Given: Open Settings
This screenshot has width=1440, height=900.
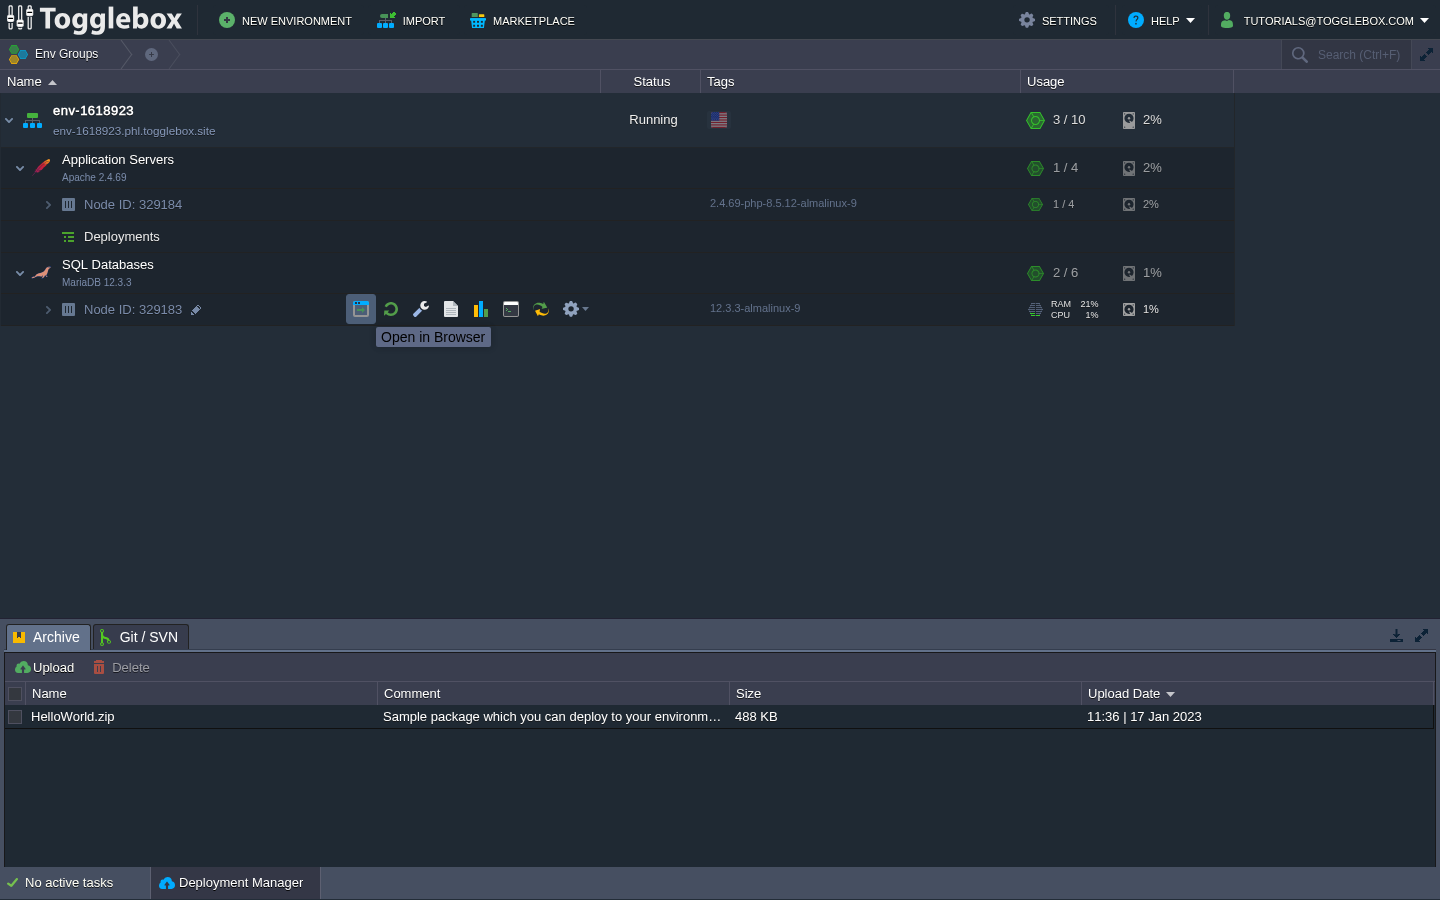Looking at the screenshot, I should click(1058, 20).
